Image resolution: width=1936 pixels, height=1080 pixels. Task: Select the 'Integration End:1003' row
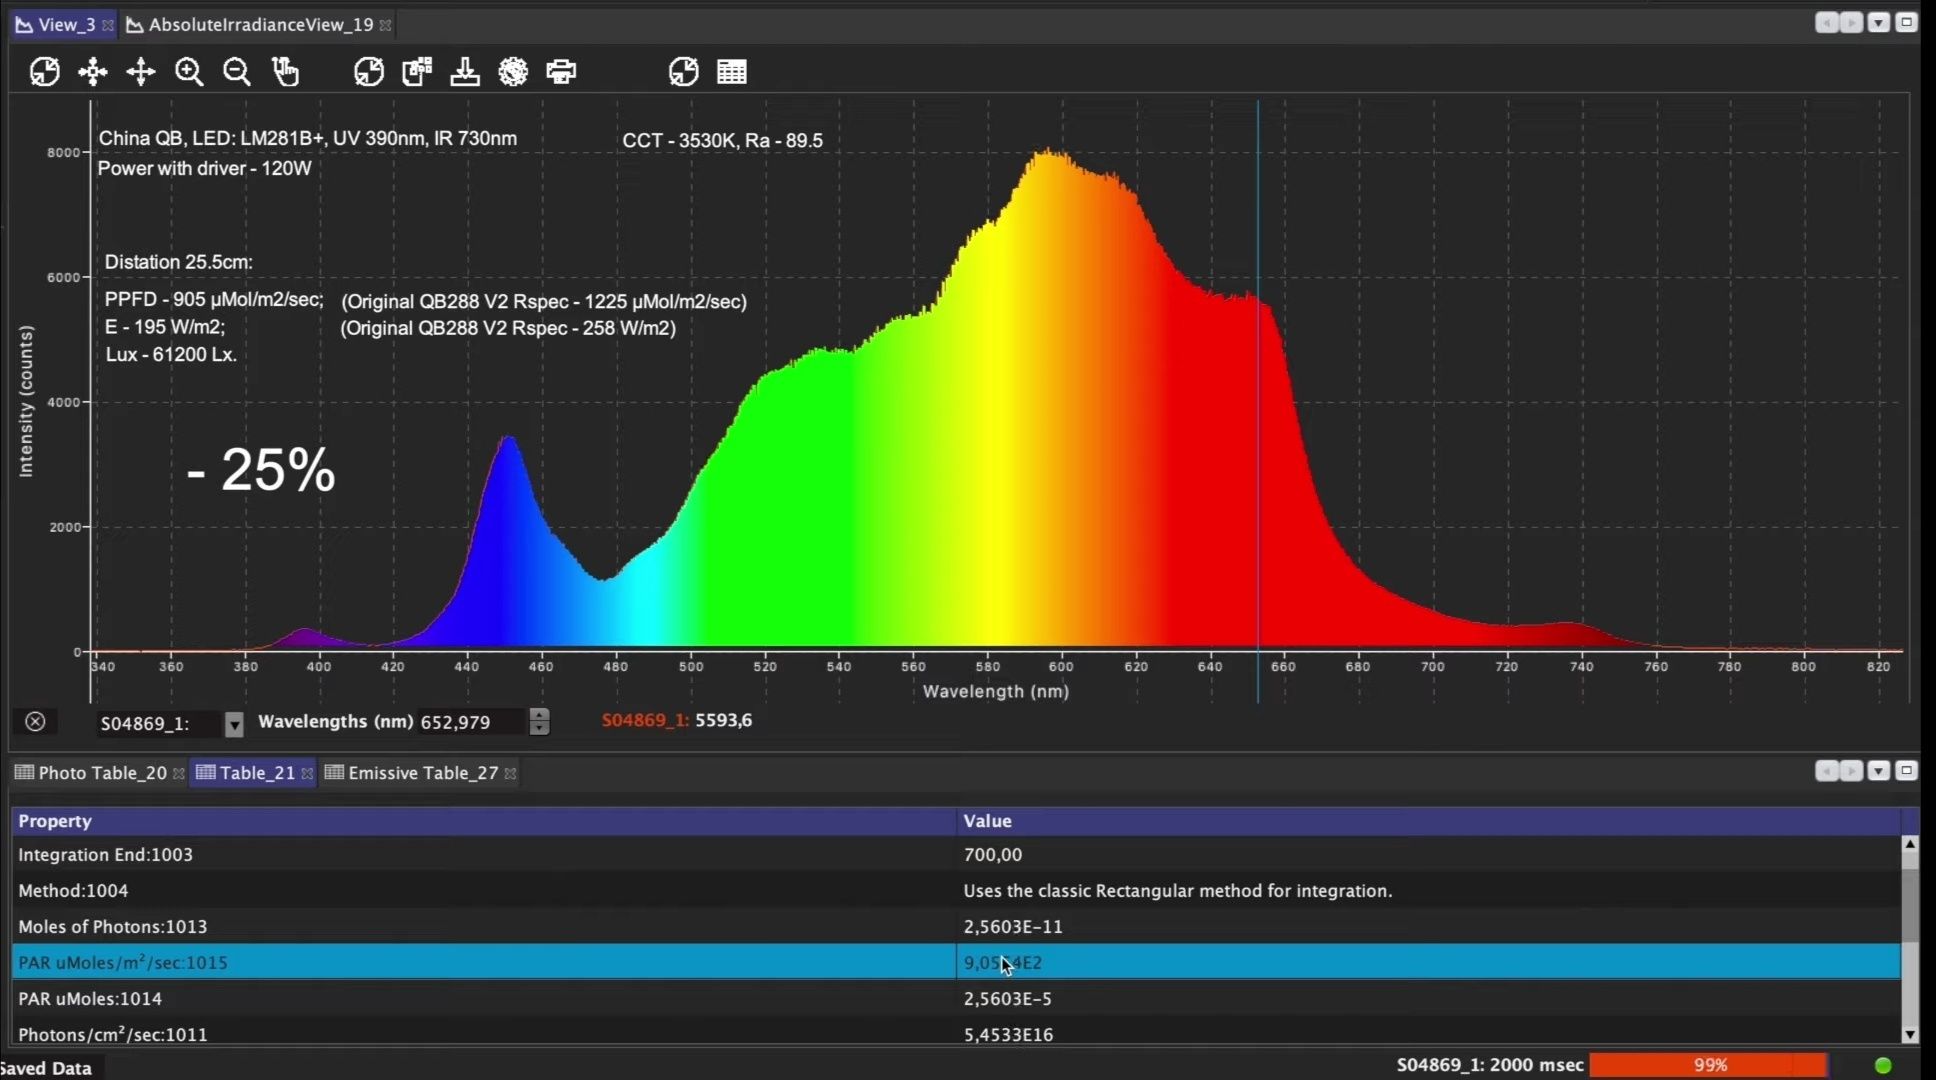coord(956,855)
